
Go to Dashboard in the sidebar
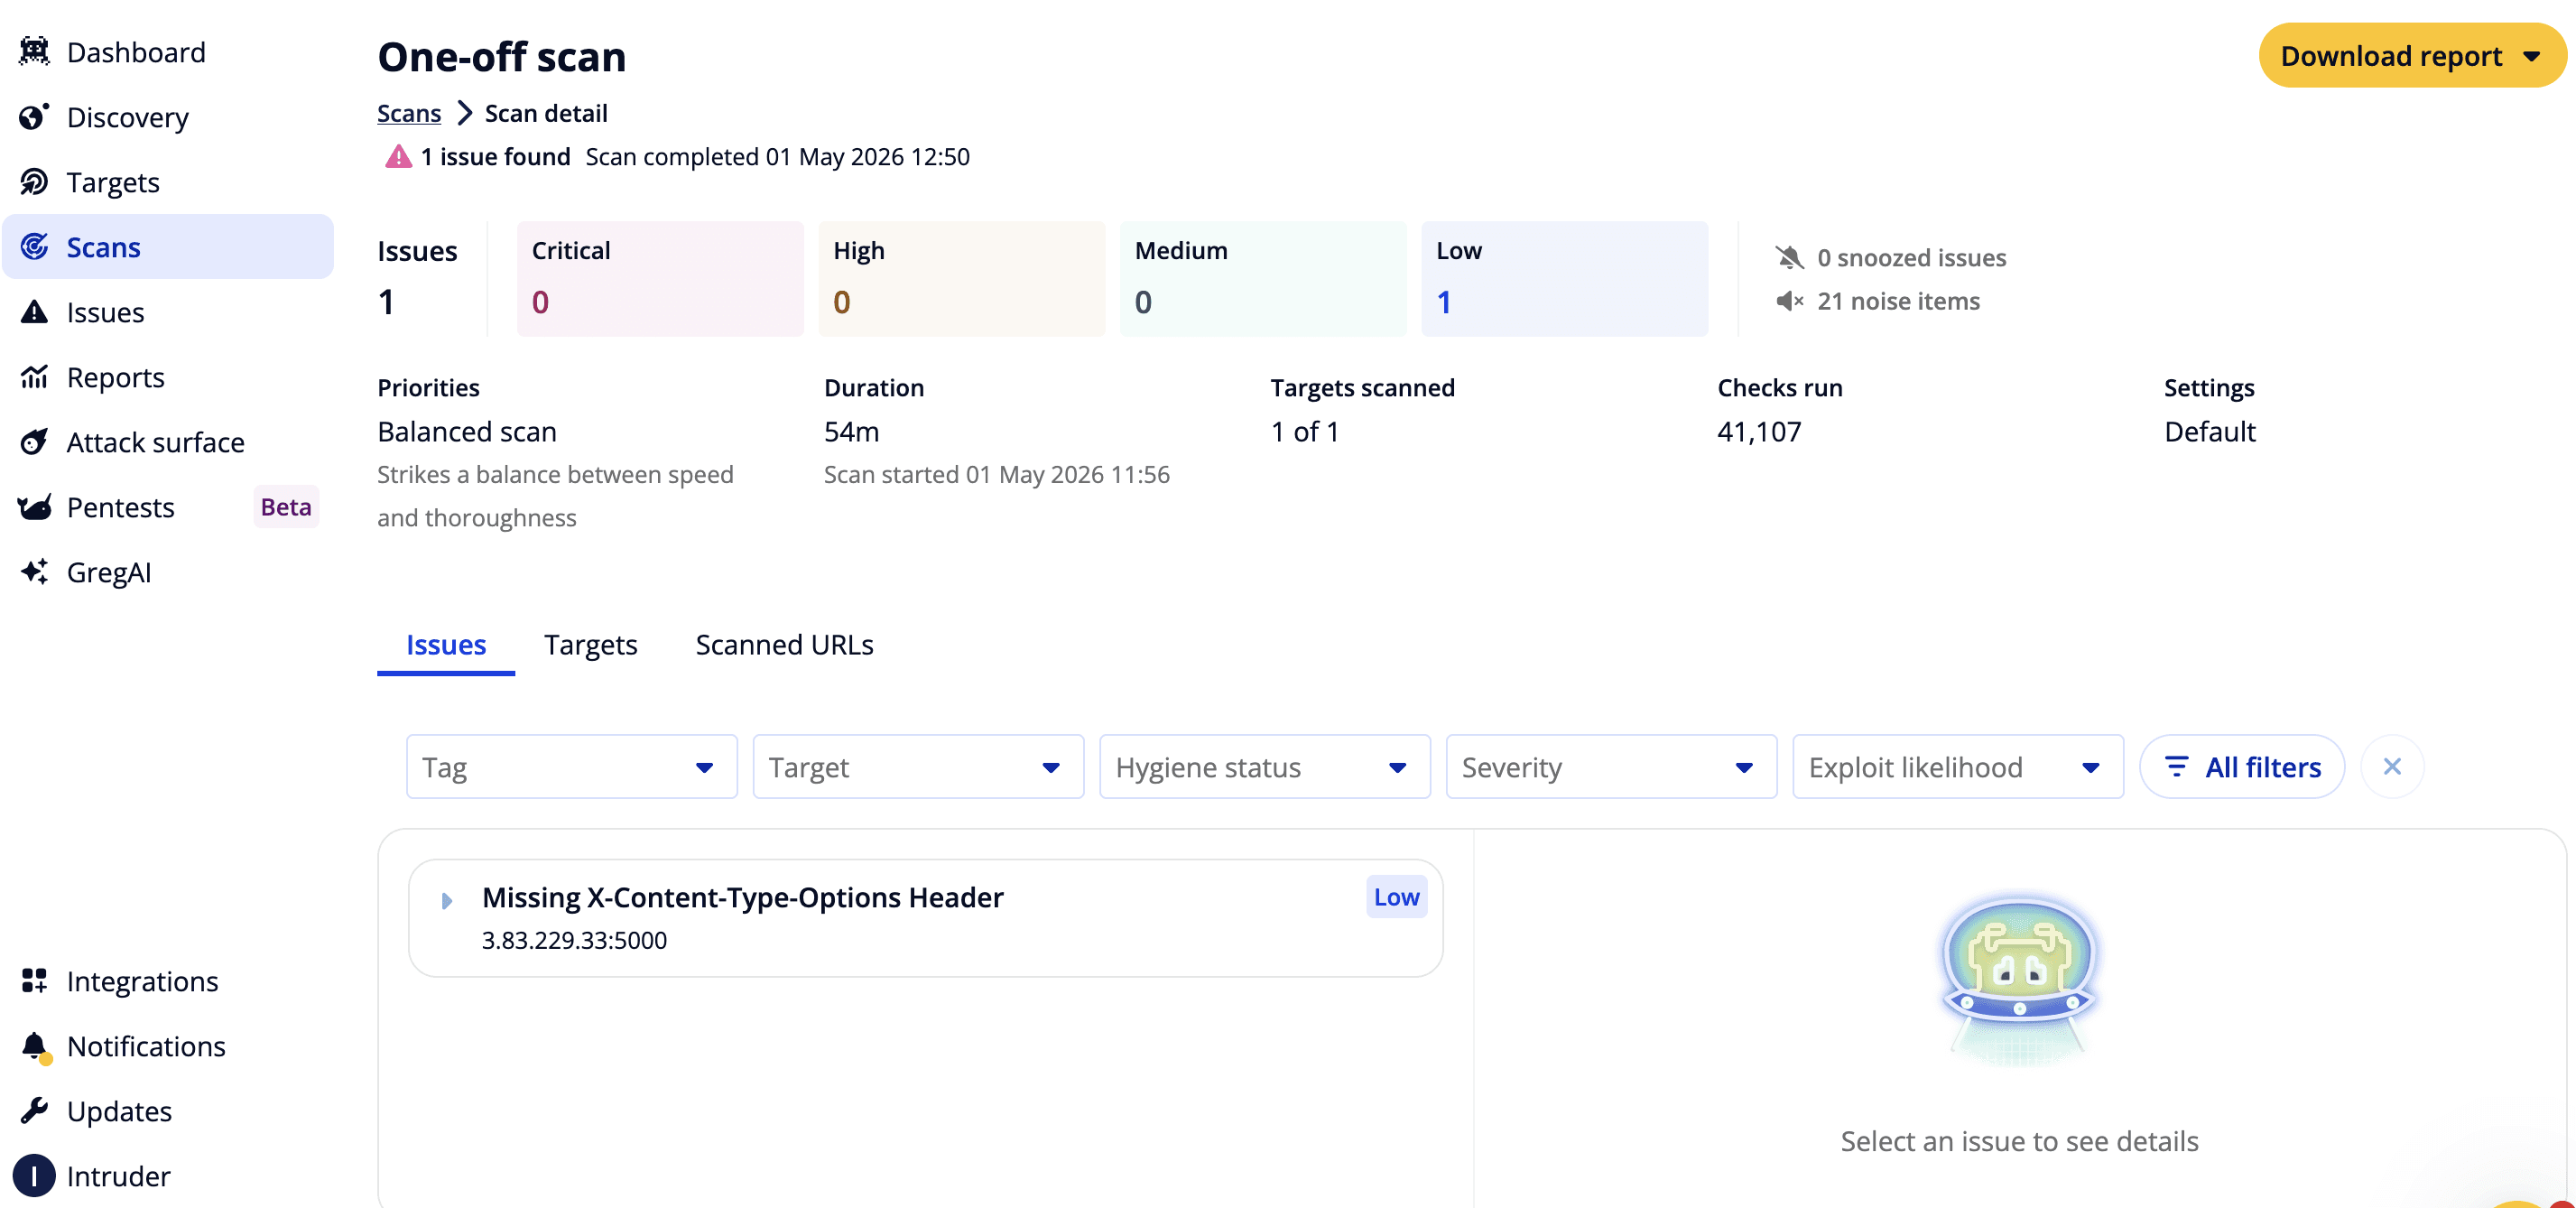[167, 51]
